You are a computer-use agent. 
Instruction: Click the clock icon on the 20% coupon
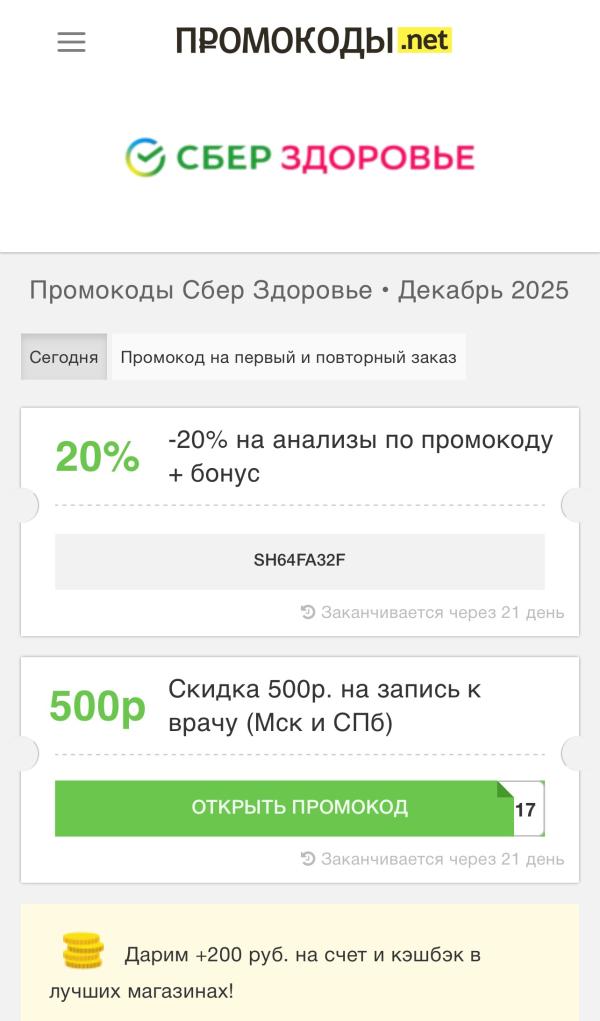pyautogui.click(x=308, y=612)
